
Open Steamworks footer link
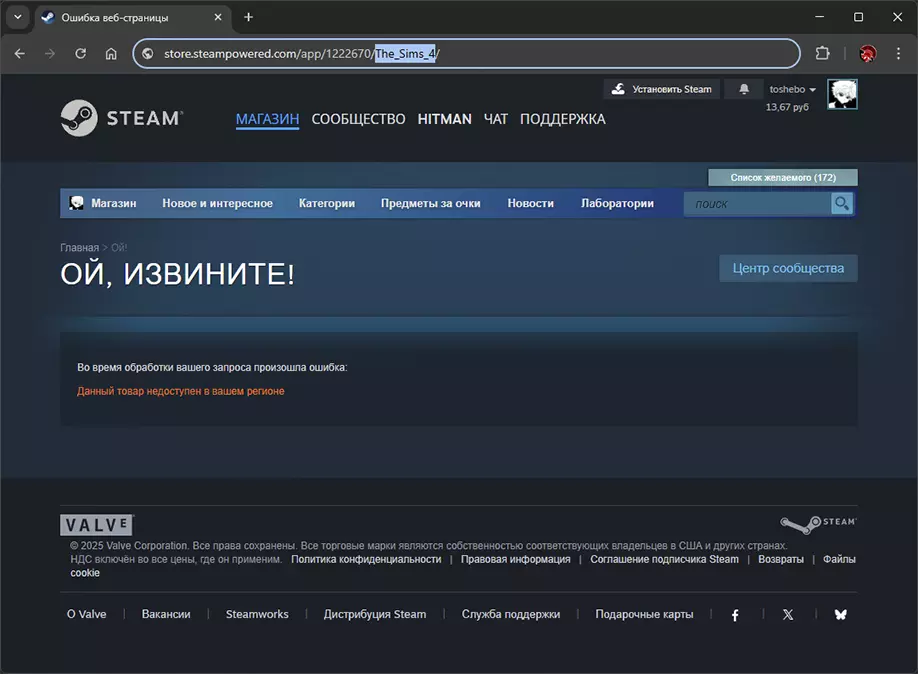(257, 614)
